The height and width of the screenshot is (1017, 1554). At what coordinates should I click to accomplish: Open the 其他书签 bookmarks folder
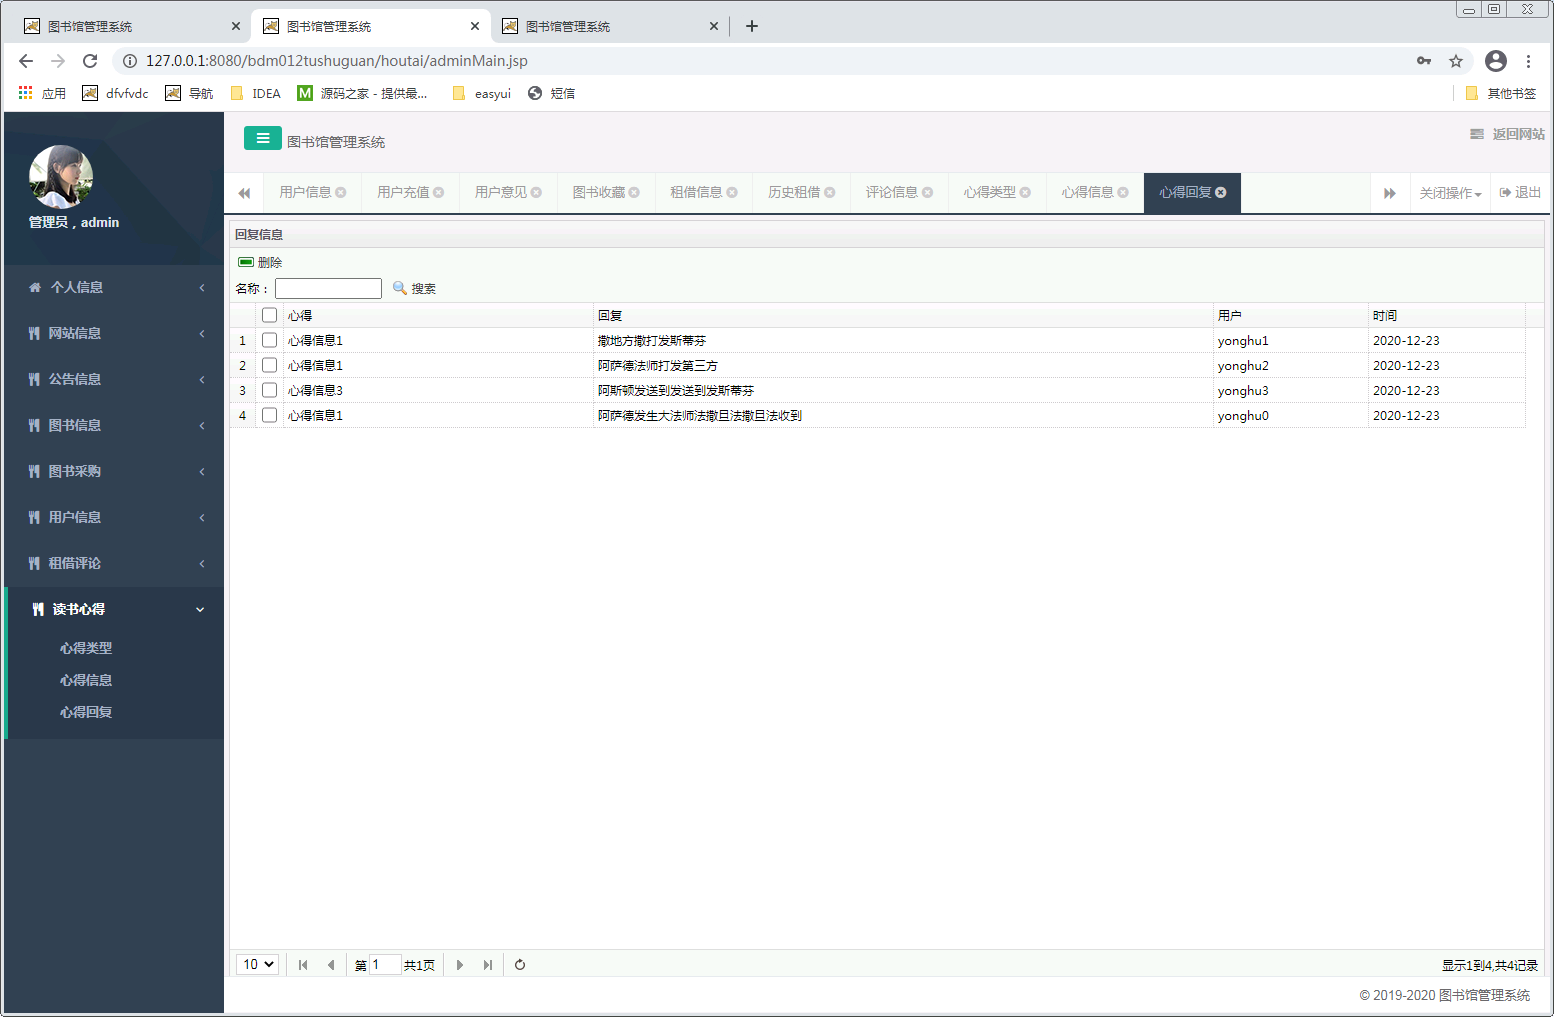[1500, 93]
